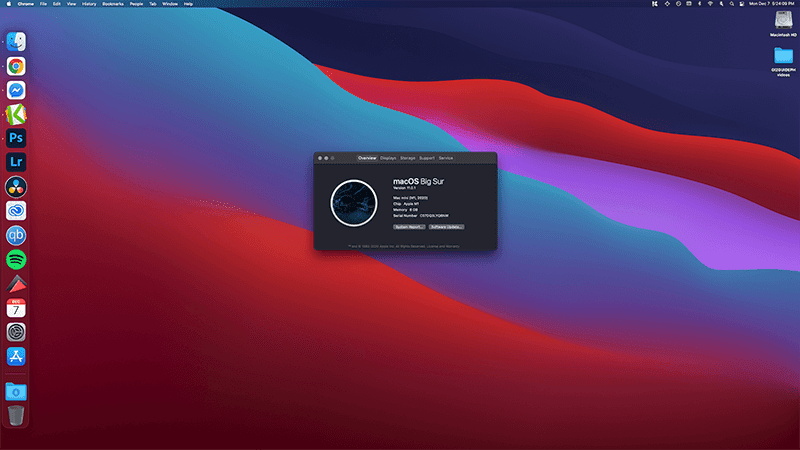Open Spotify from the dock
The width and height of the screenshot is (800, 450).
tap(16, 260)
